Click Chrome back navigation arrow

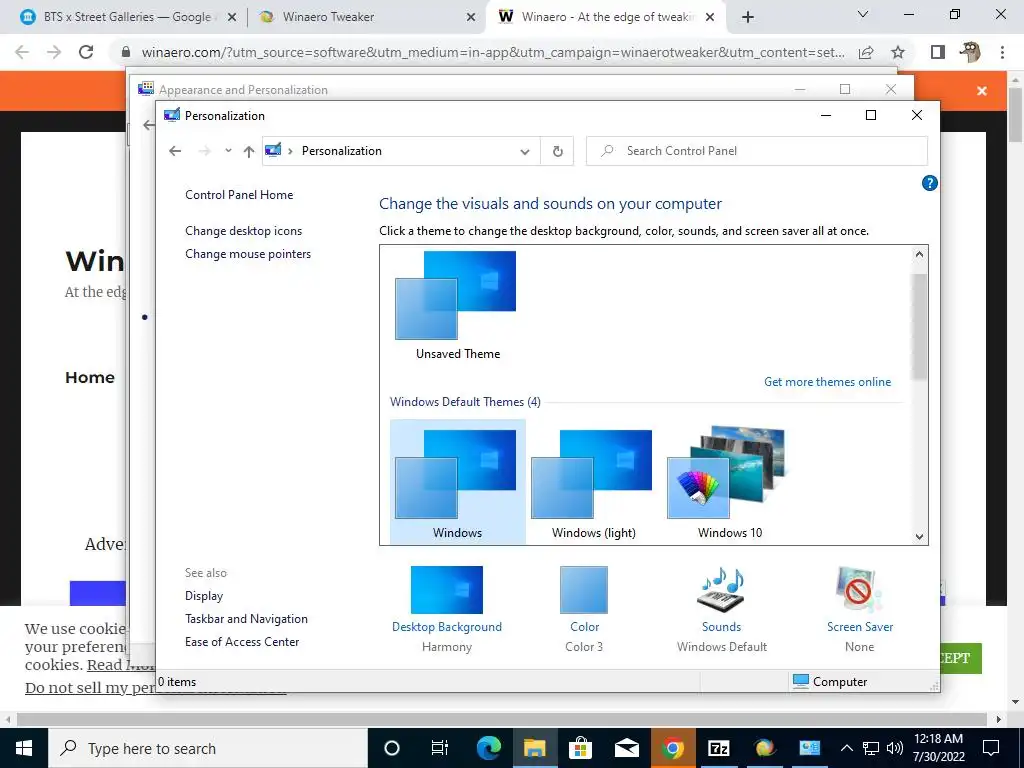(22, 52)
